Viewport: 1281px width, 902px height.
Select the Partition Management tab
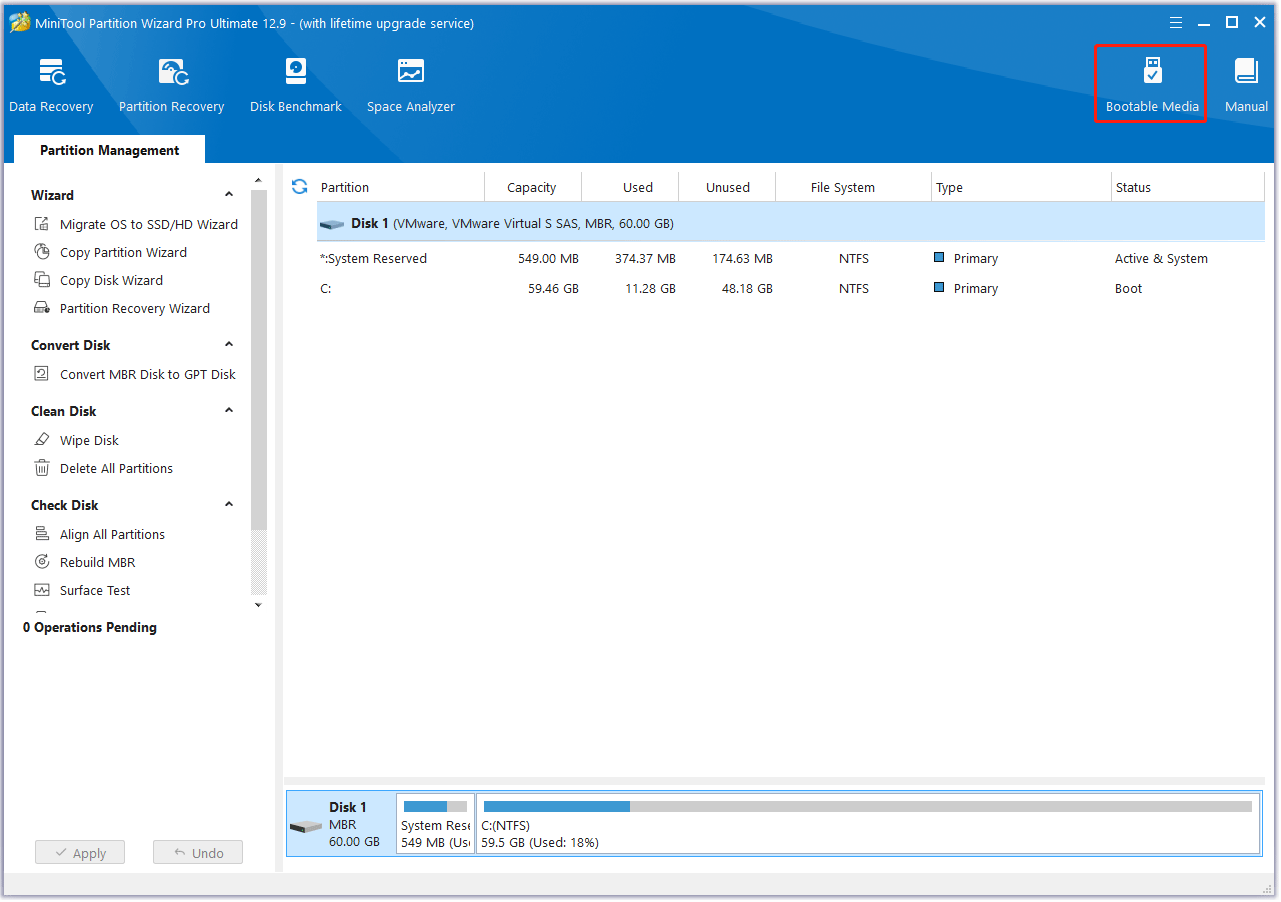click(109, 150)
